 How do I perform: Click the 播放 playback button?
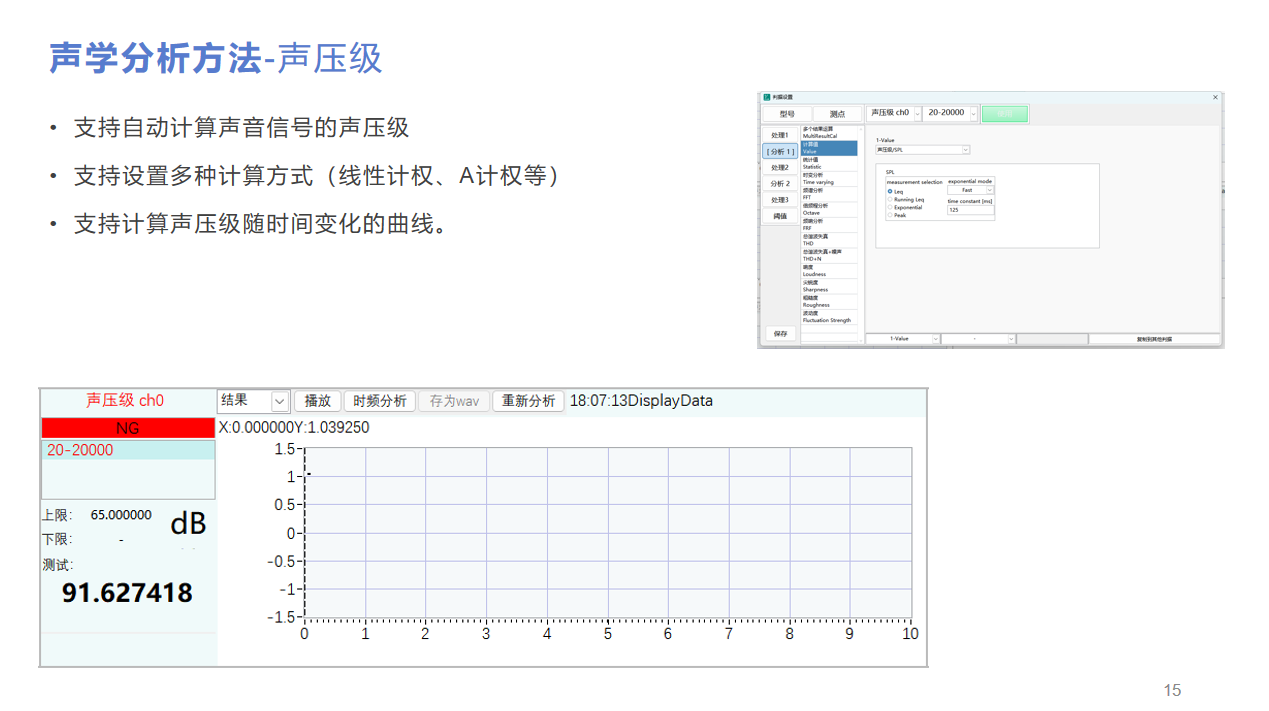coord(317,400)
